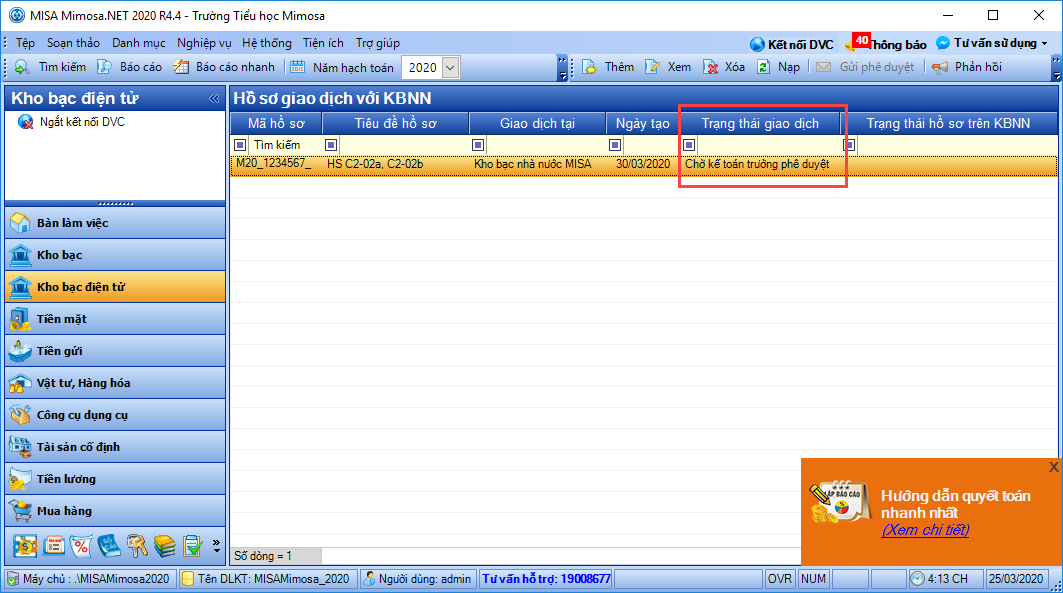Open the Hệ thống menu
This screenshot has width=1063, height=593.
pos(267,43)
